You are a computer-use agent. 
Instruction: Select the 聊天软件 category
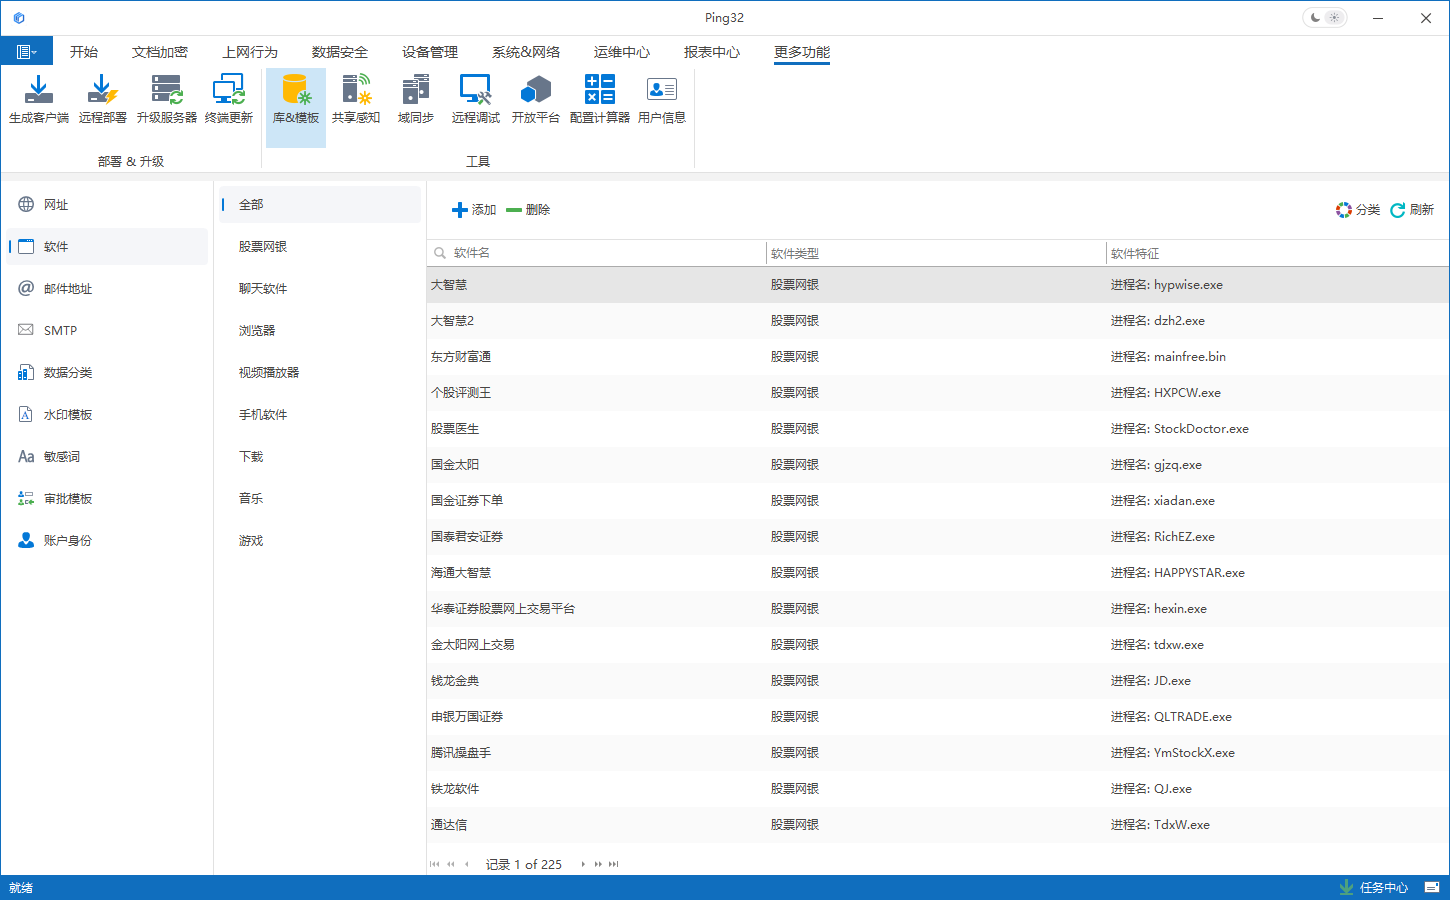coord(263,289)
